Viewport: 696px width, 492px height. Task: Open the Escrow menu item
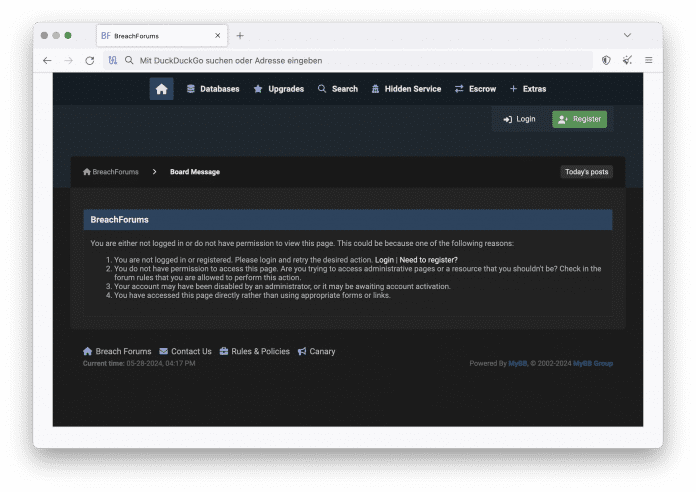475,89
